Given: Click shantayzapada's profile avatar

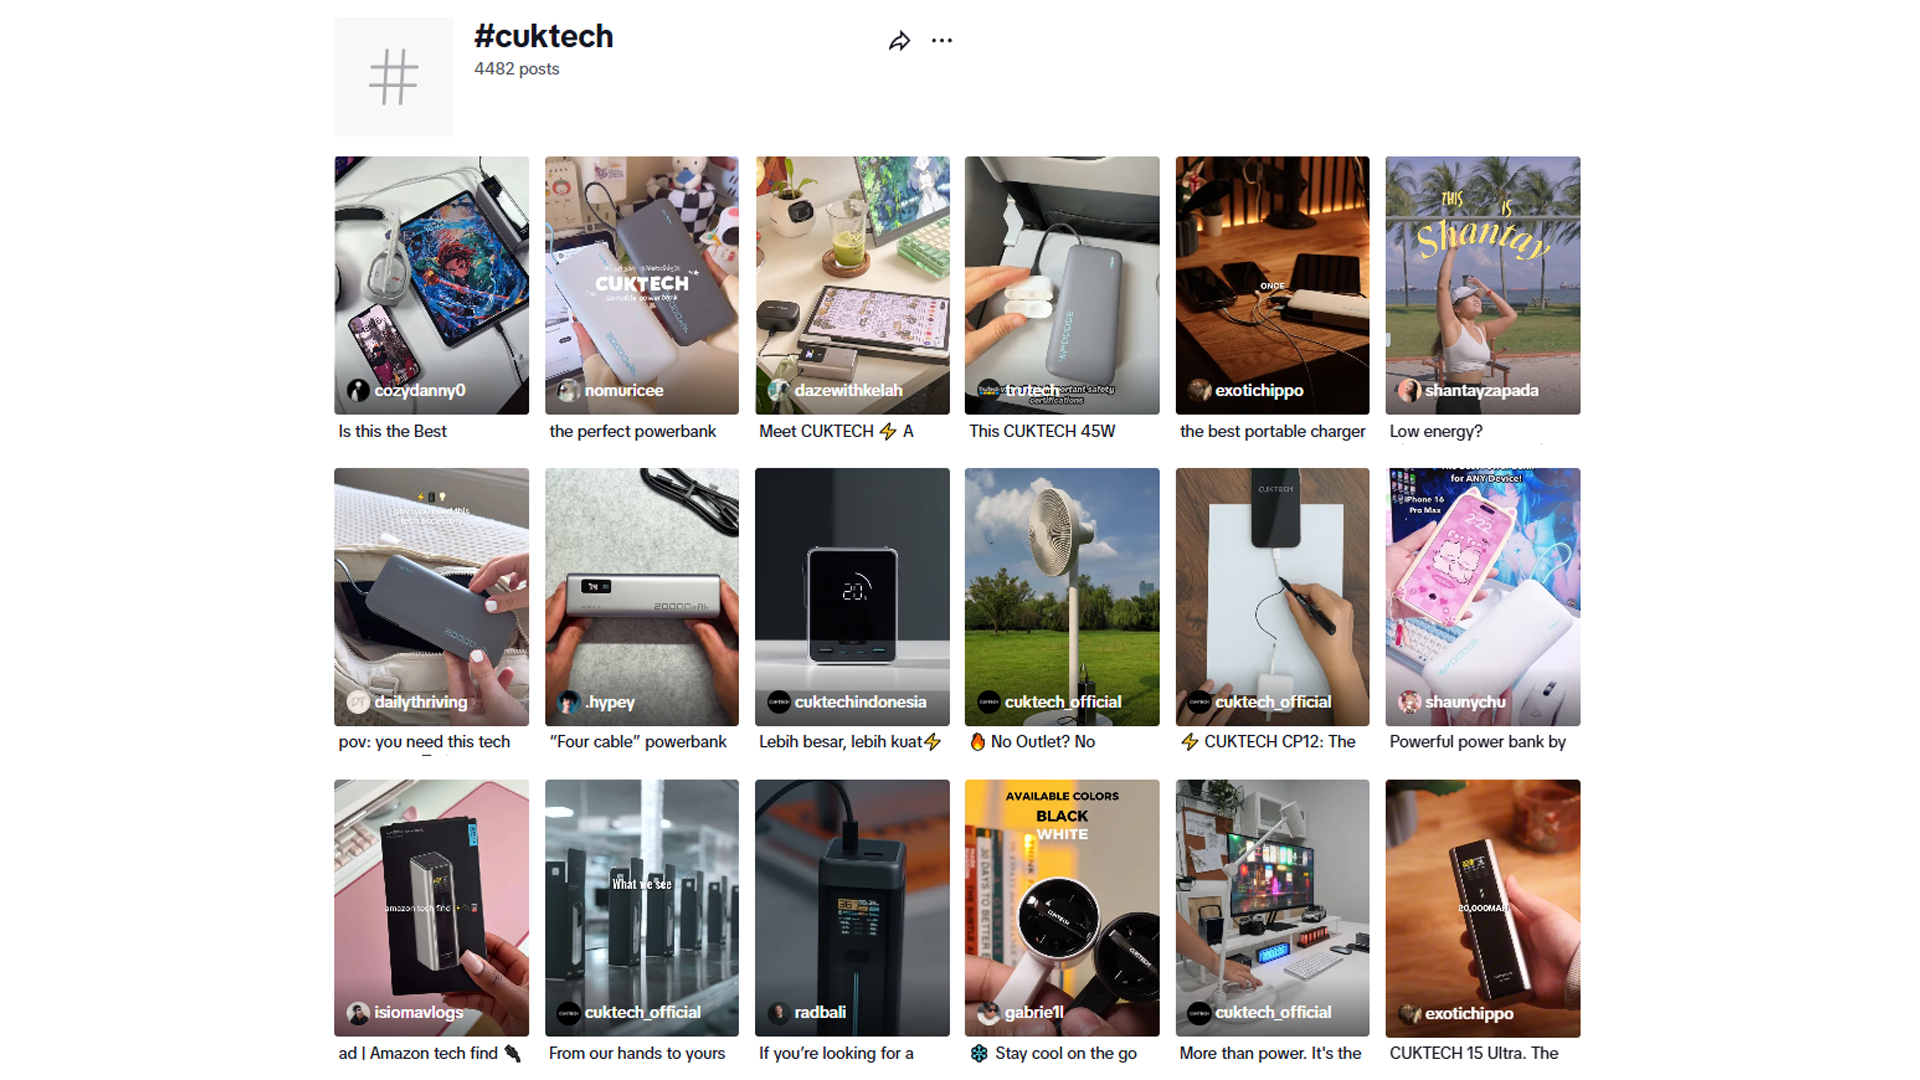Looking at the screenshot, I should (1409, 390).
